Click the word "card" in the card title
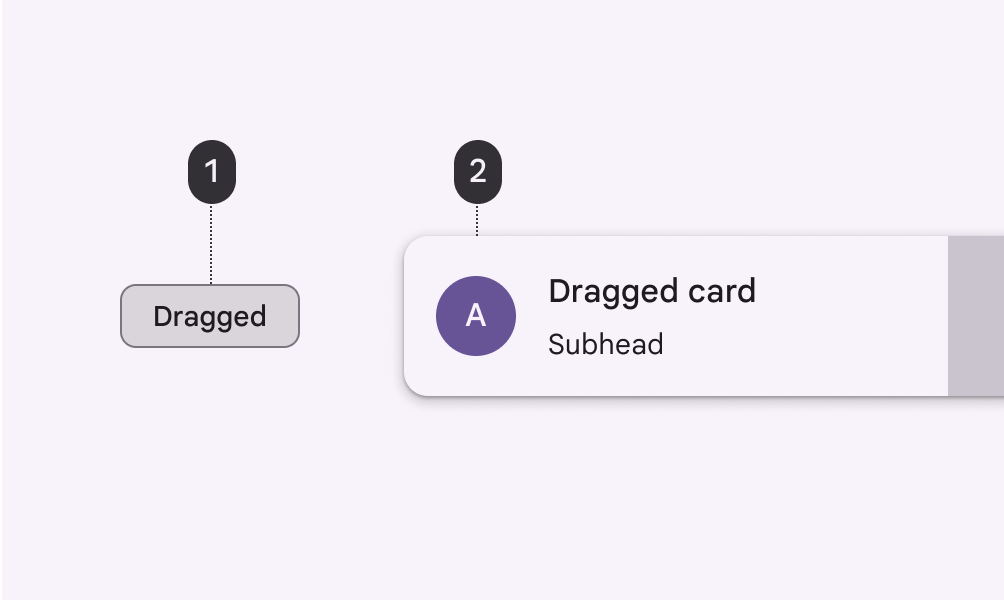1004x600 pixels. [720, 291]
